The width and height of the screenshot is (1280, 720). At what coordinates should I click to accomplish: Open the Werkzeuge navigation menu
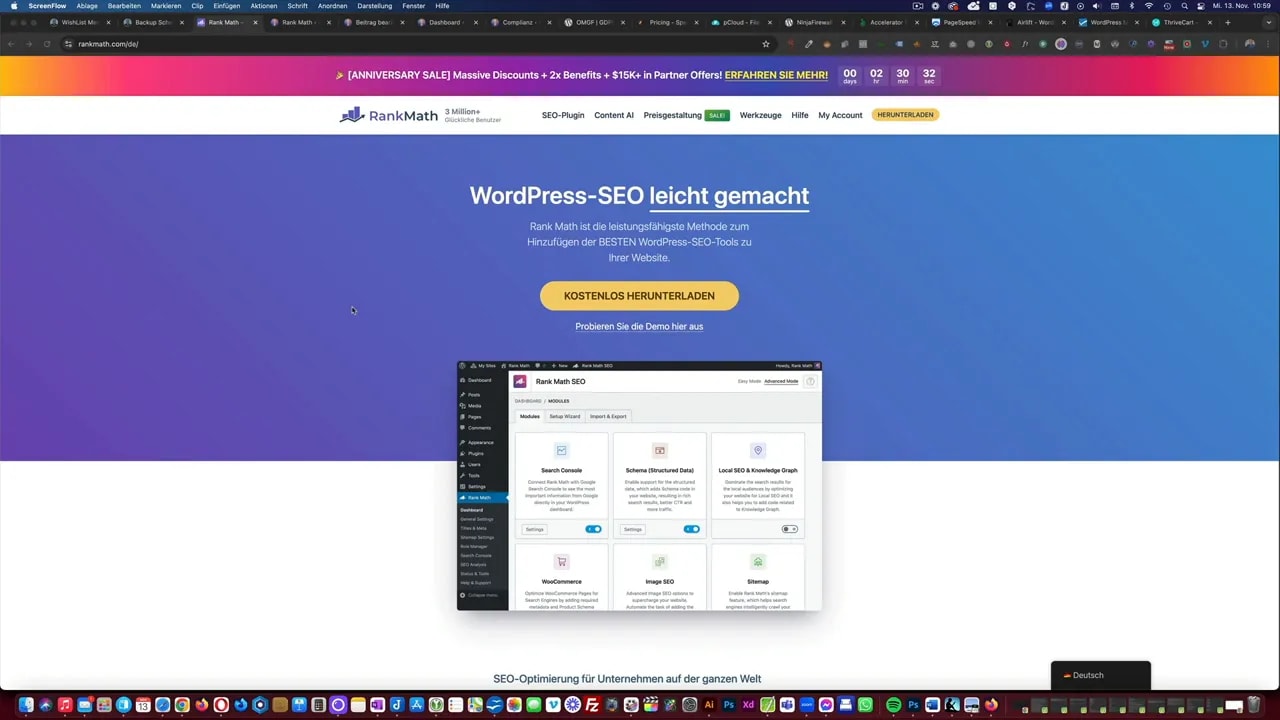760,115
